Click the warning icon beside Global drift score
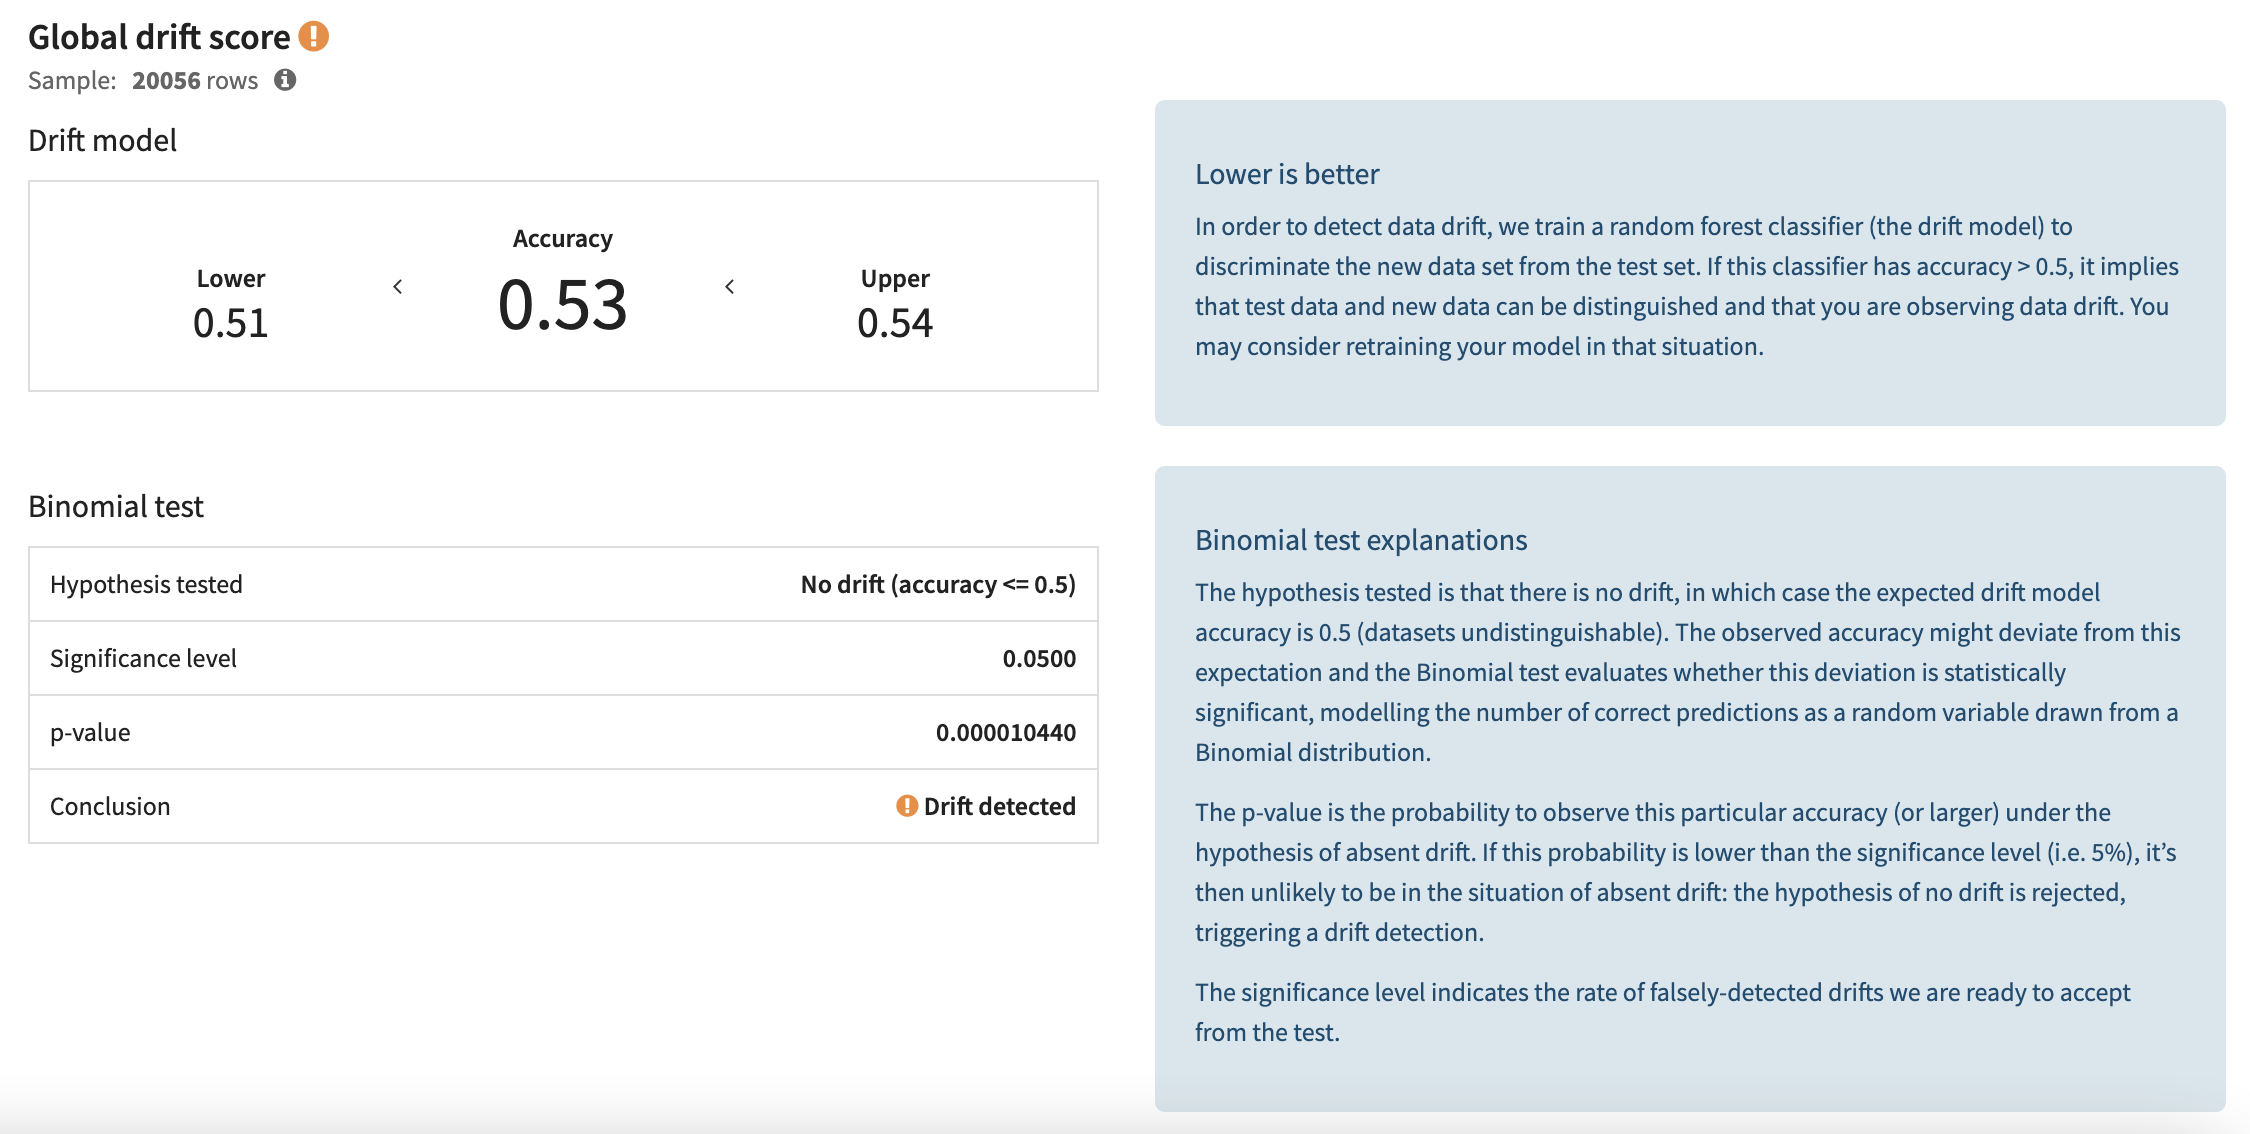The image size is (2250, 1134). [x=314, y=34]
